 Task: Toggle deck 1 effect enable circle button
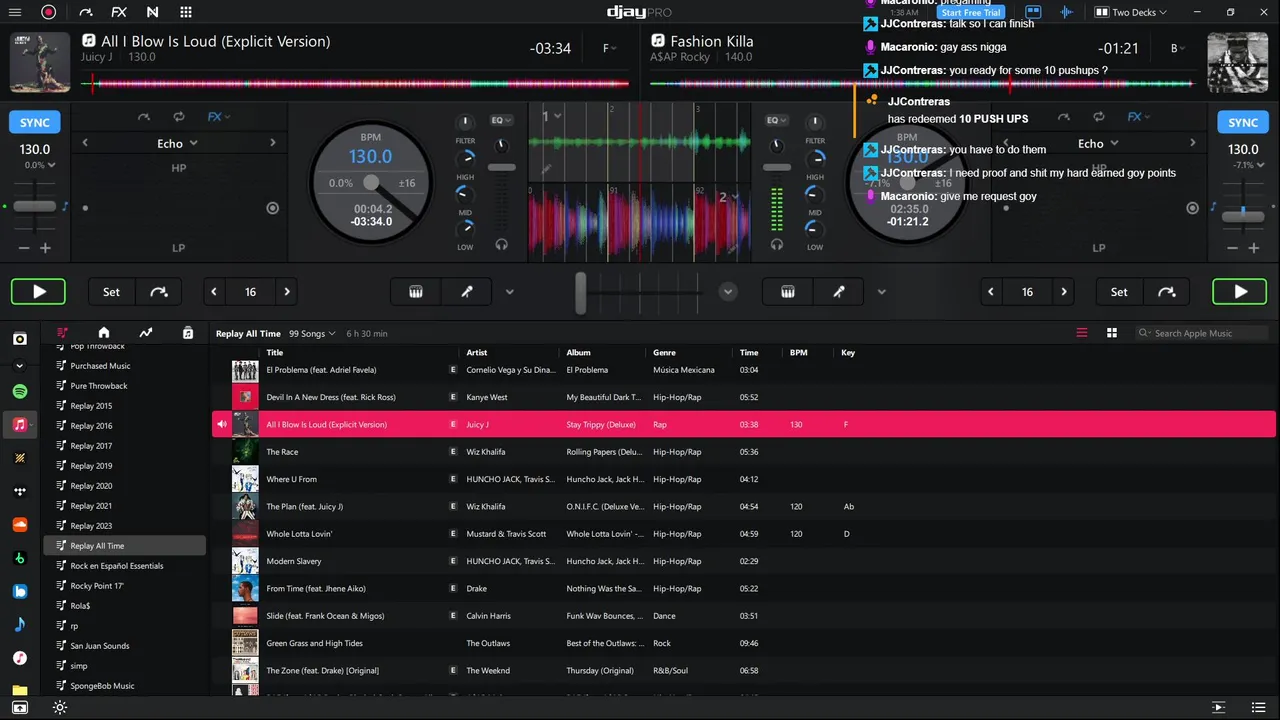tap(272, 208)
